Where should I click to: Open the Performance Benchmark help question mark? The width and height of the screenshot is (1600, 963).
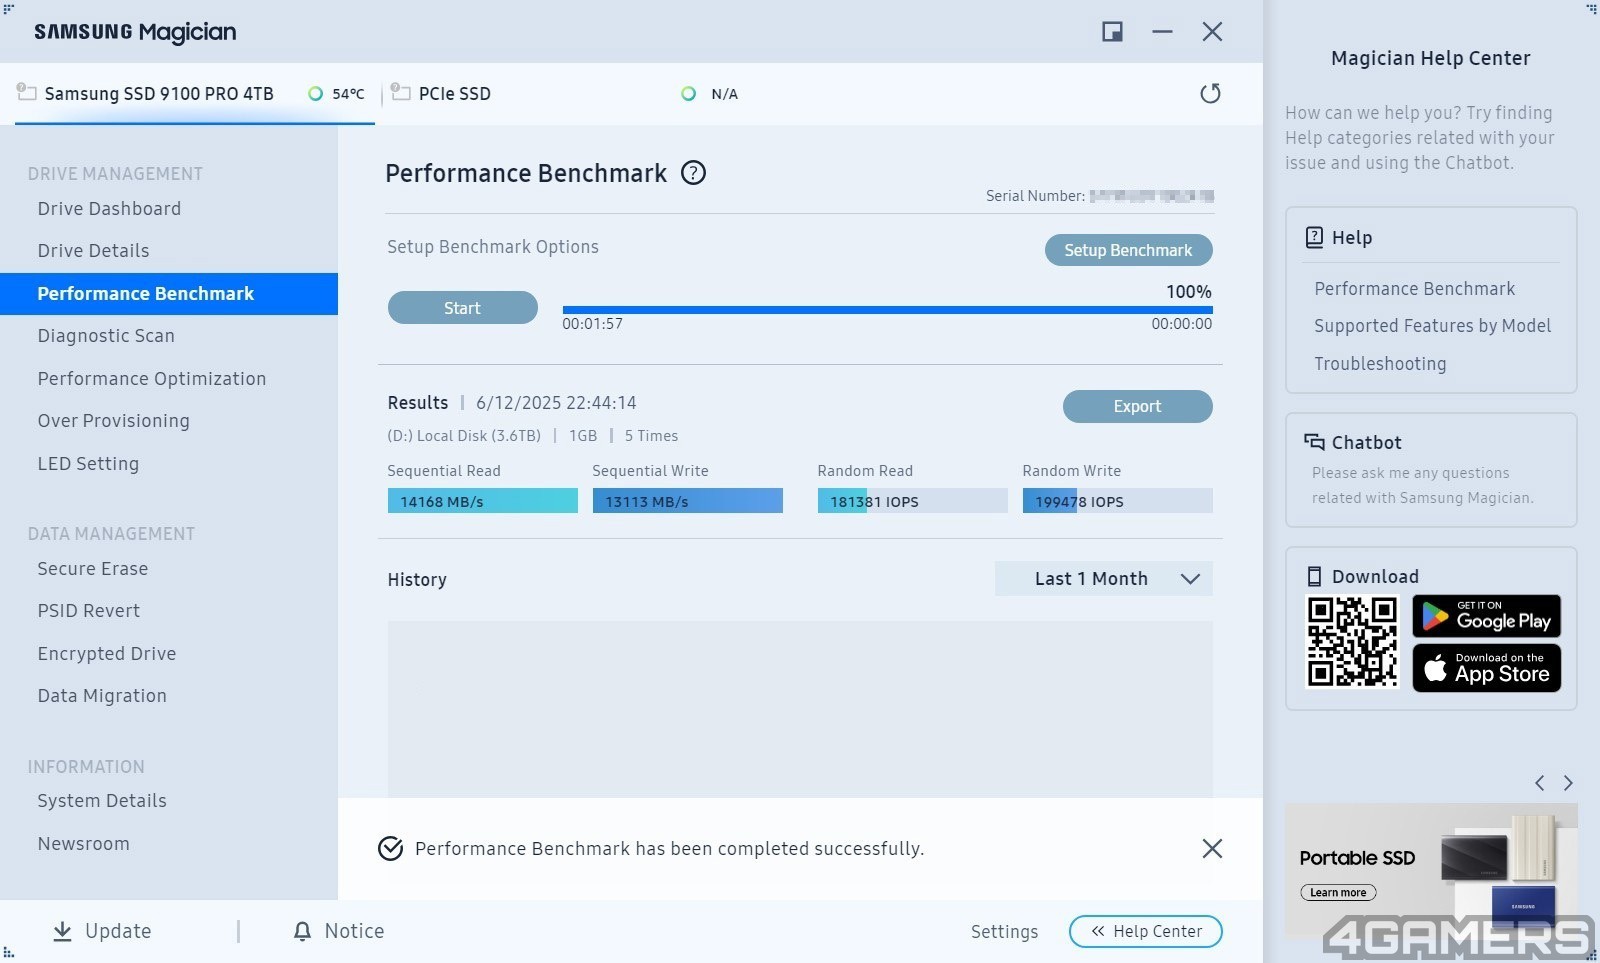(693, 173)
